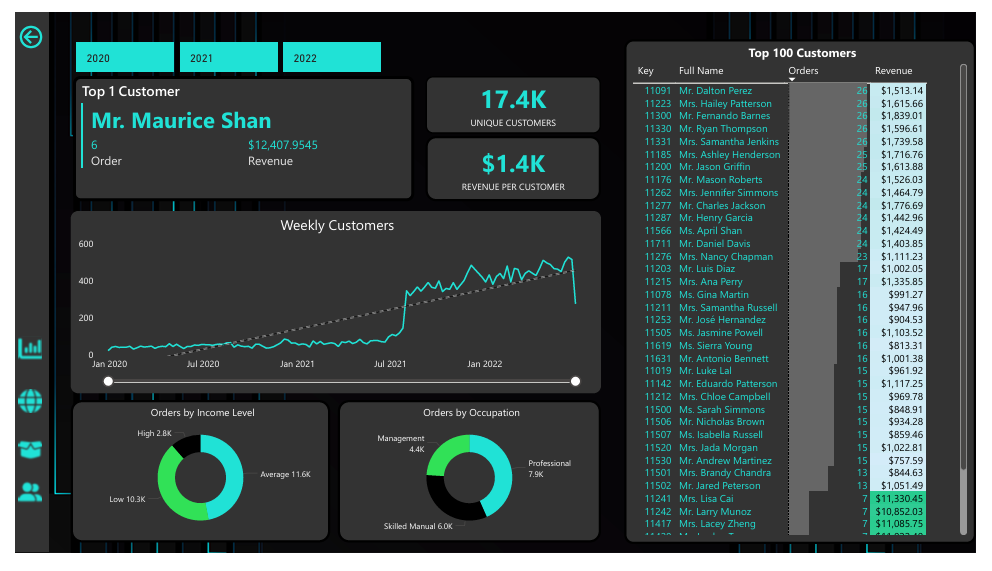Open the globe map page
The width and height of the screenshot is (992, 571).
click(x=31, y=402)
